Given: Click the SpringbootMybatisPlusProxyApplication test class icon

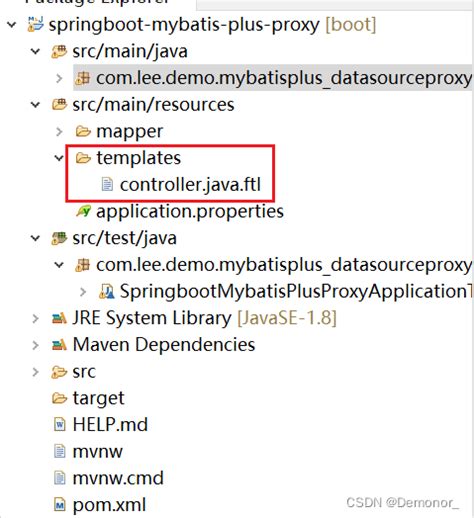Looking at the screenshot, I should tap(107, 291).
